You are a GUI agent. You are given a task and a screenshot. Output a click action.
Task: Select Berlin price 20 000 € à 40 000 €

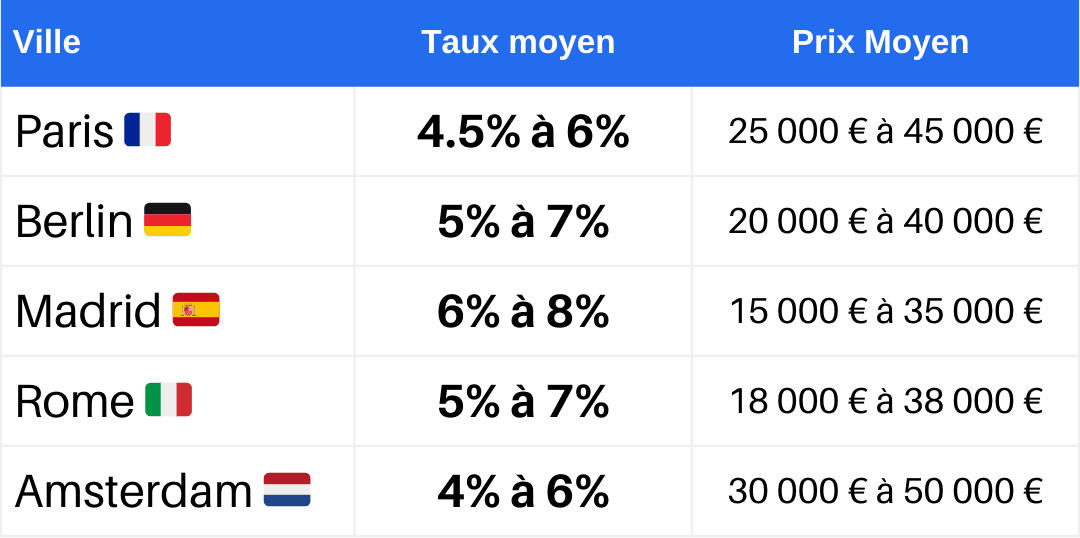click(x=885, y=221)
